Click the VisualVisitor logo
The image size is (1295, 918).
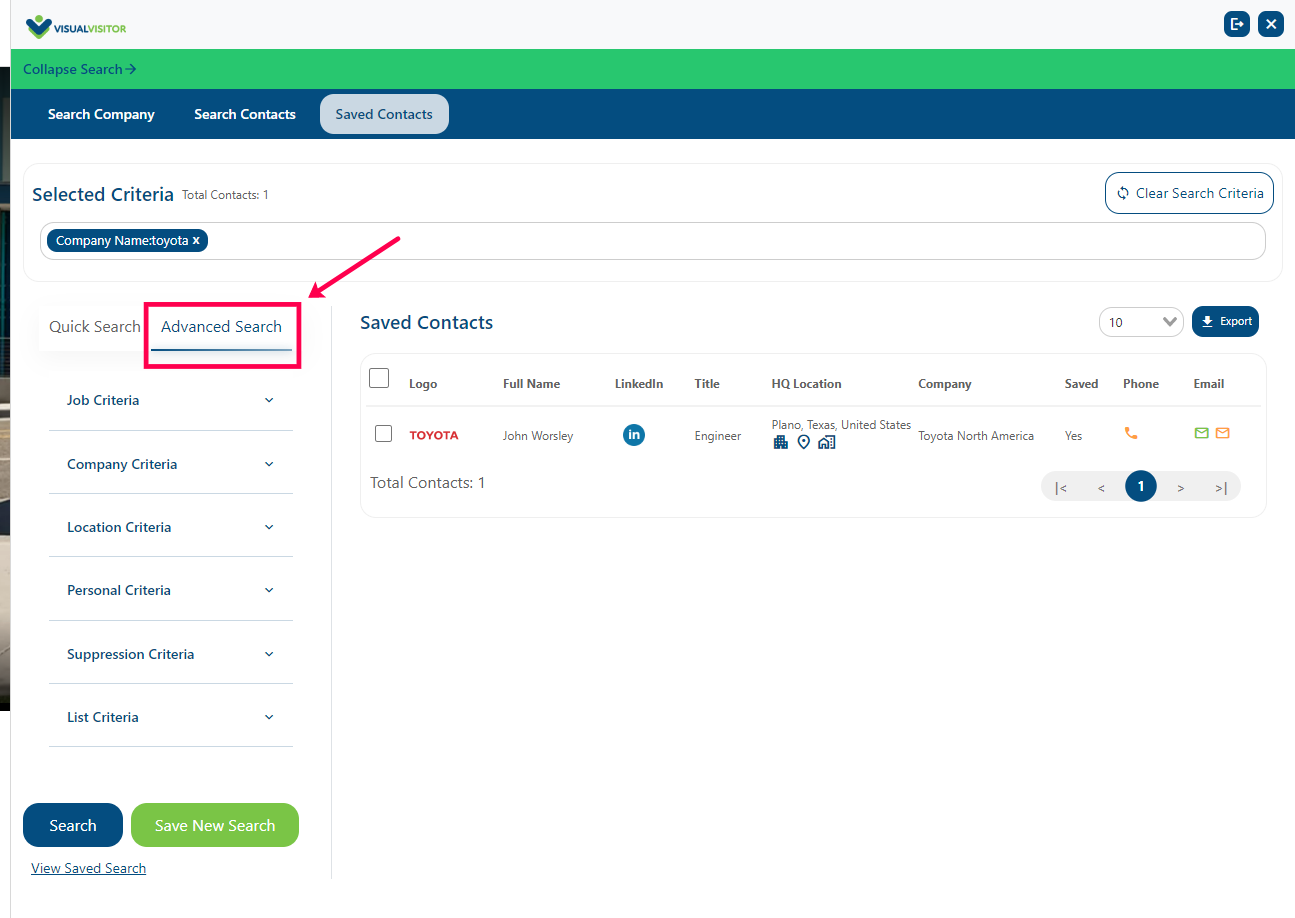click(x=75, y=26)
